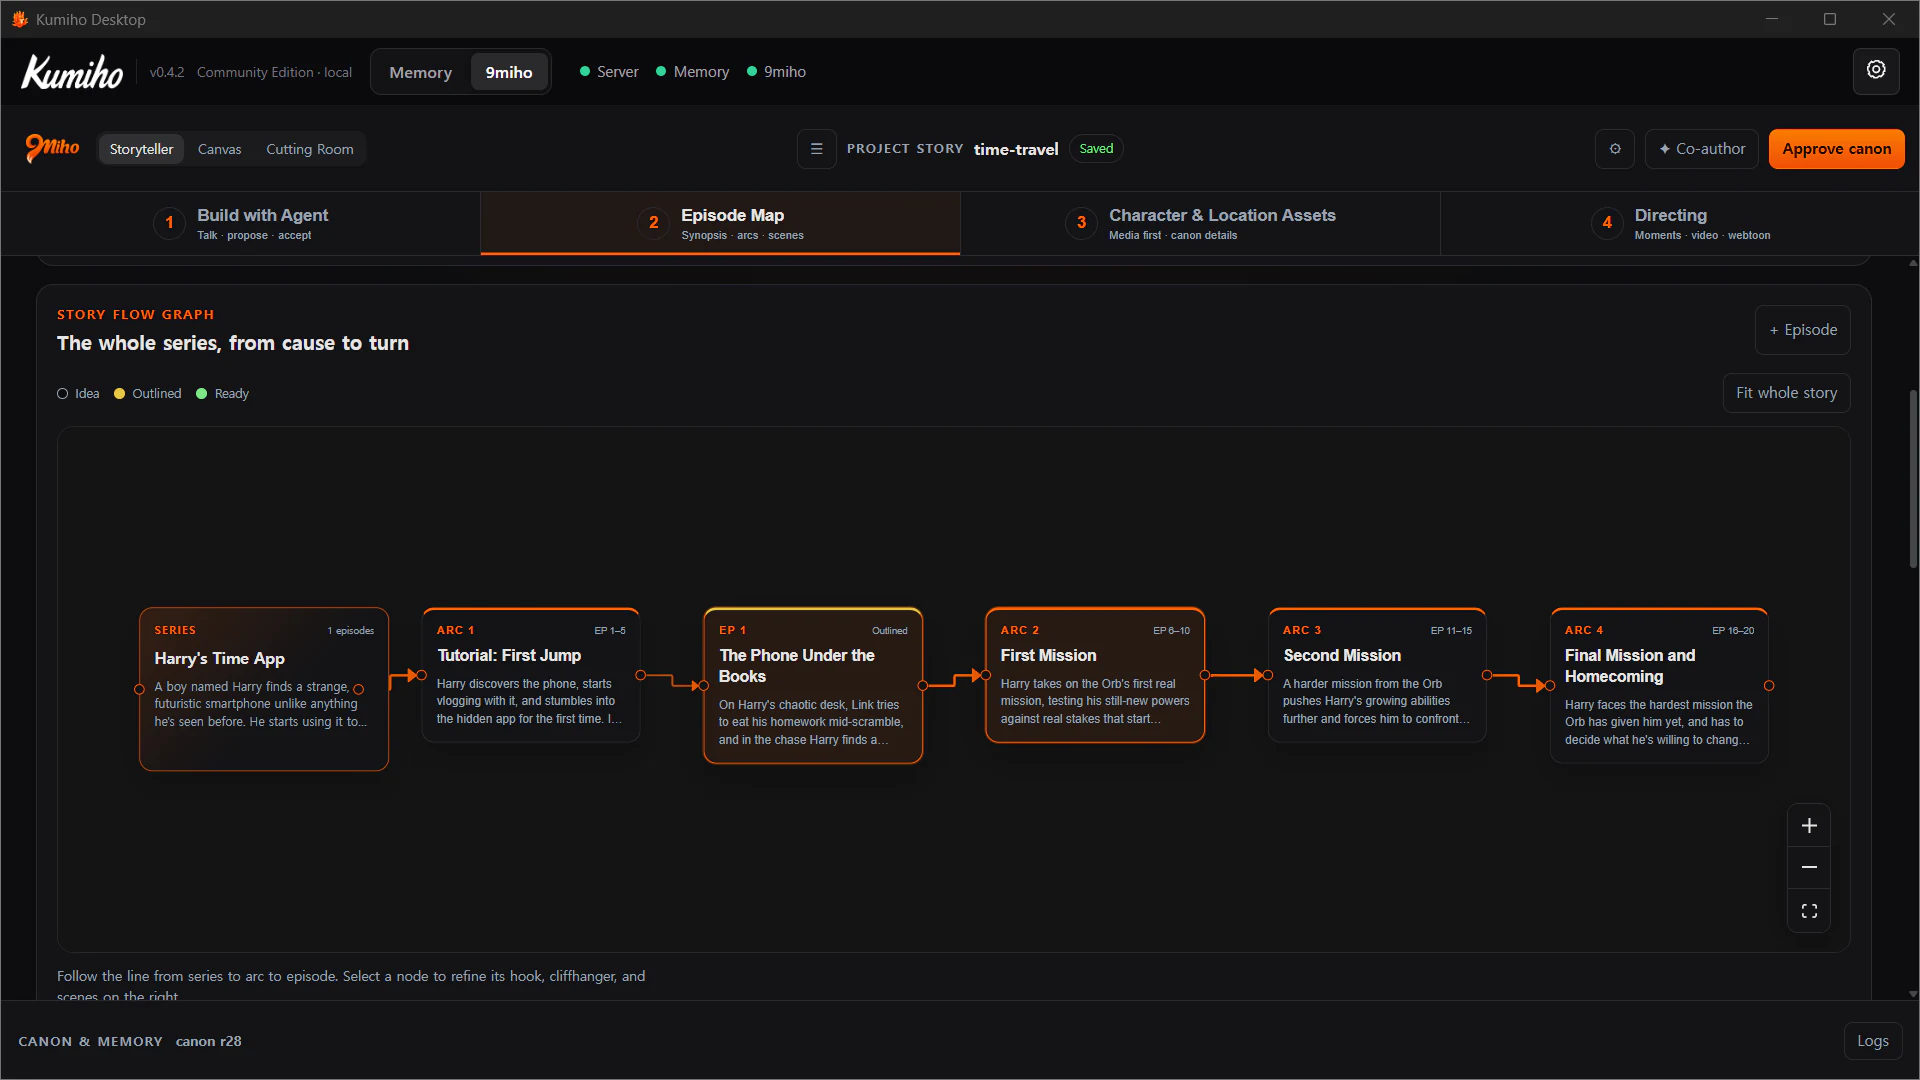Click the fit view fullscreen icon
This screenshot has width=1920, height=1080.
point(1809,911)
